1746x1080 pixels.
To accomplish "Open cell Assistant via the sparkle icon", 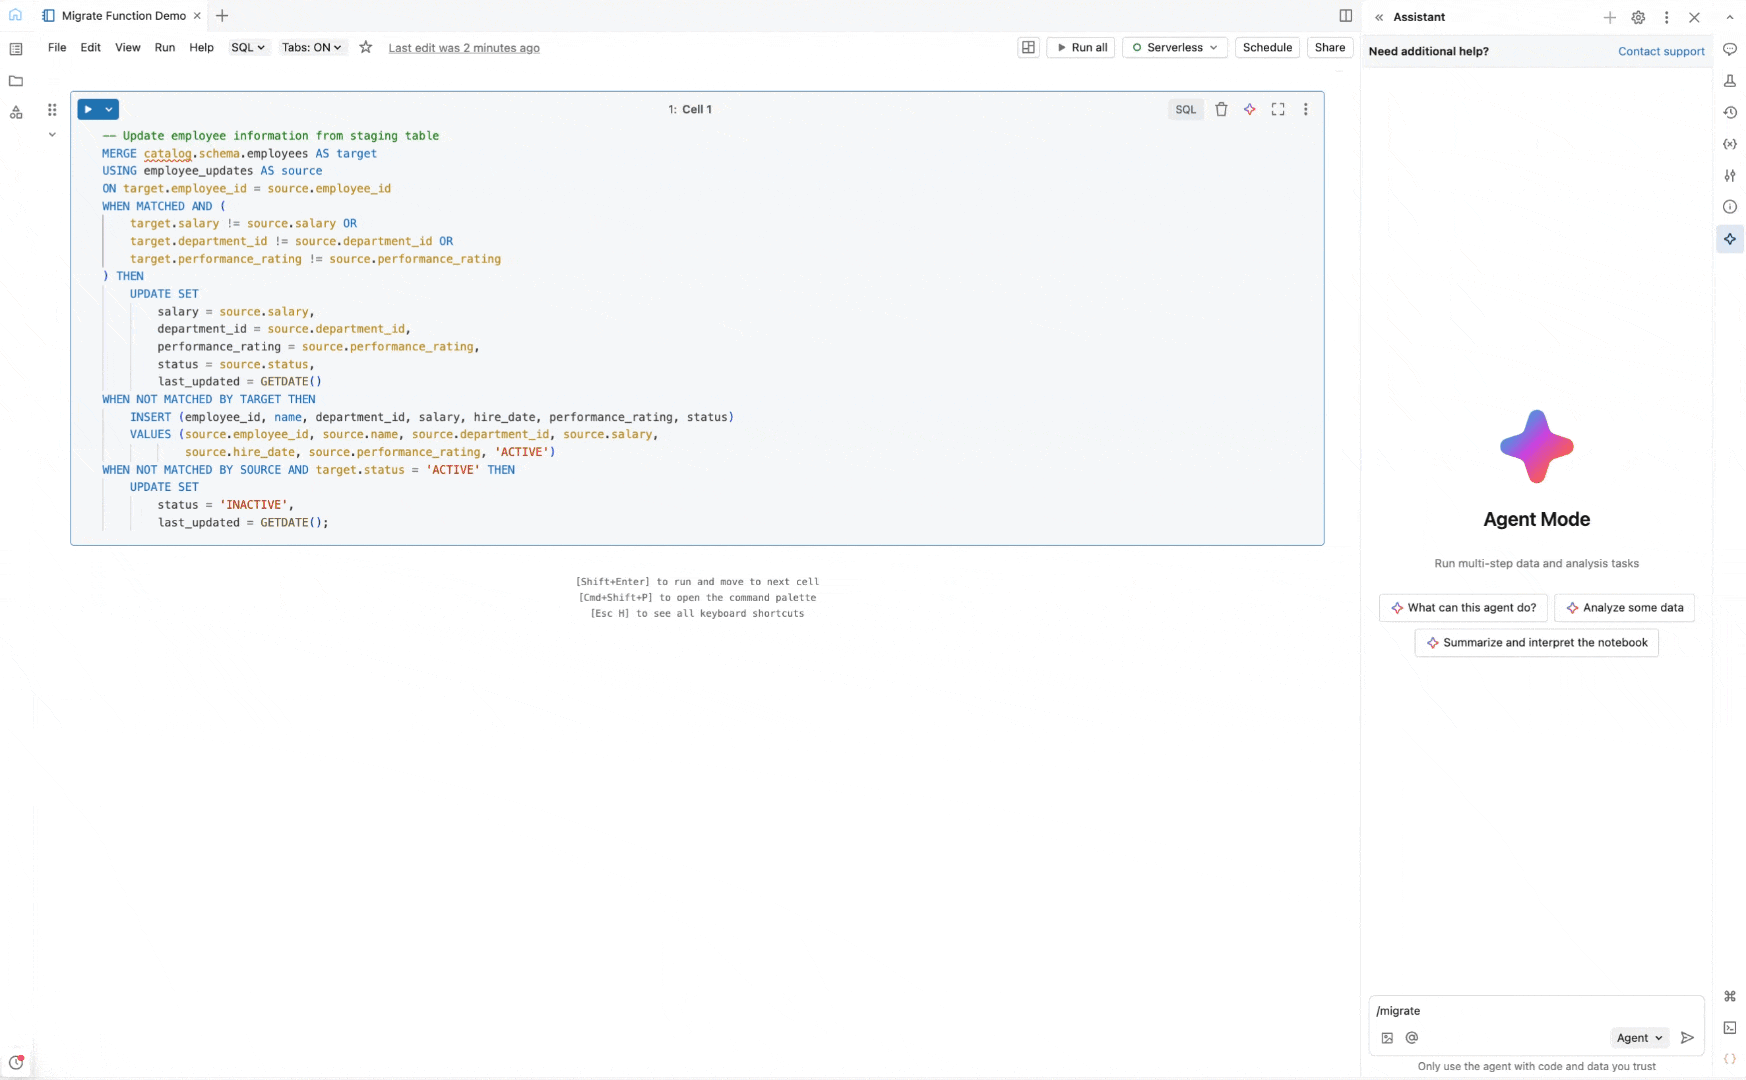I will click(x=1249, y=109).
